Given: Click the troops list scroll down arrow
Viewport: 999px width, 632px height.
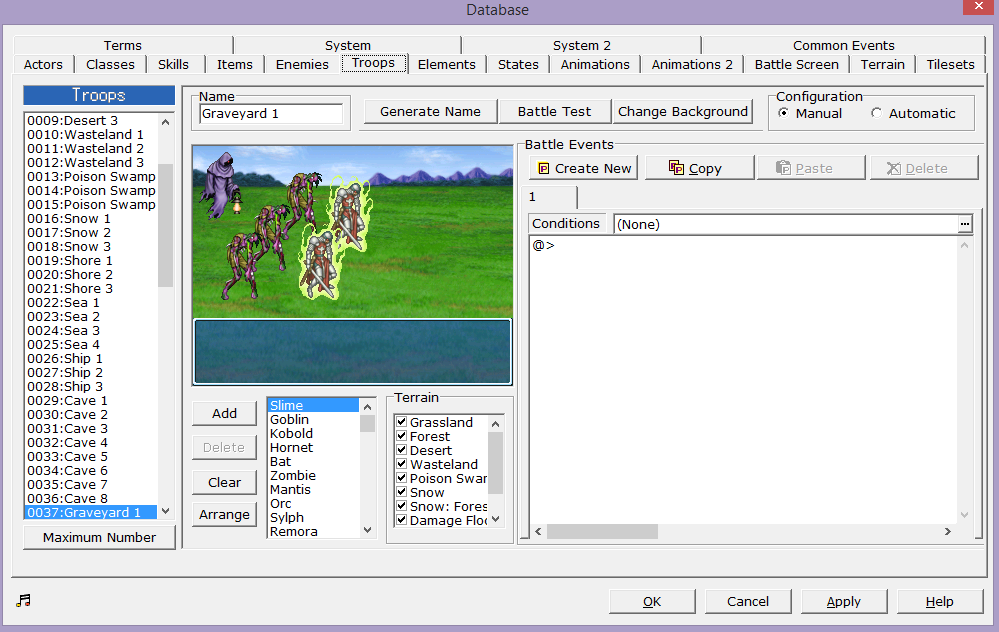Looking at the screenshot, I should (166, 511).
